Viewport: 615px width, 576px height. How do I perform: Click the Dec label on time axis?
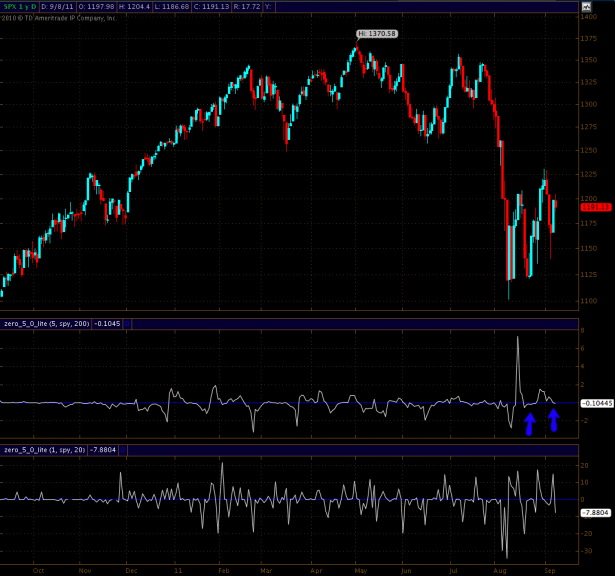click(x=131, y=571)
